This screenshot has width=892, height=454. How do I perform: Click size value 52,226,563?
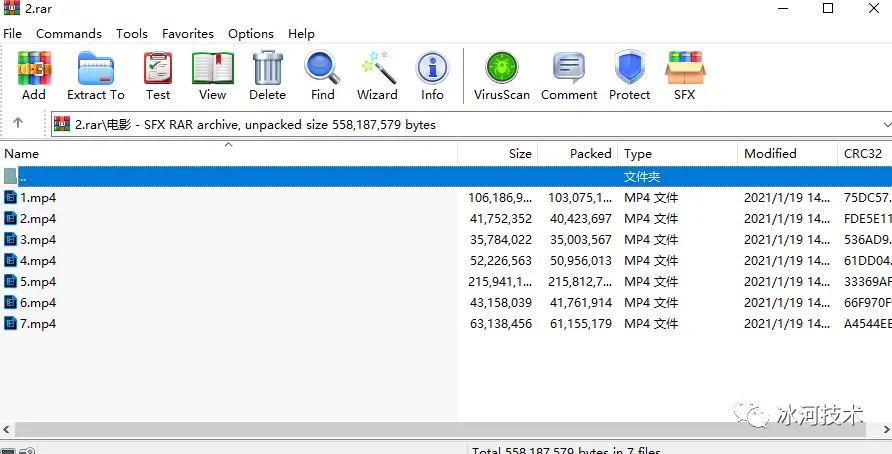coord(501,261)
